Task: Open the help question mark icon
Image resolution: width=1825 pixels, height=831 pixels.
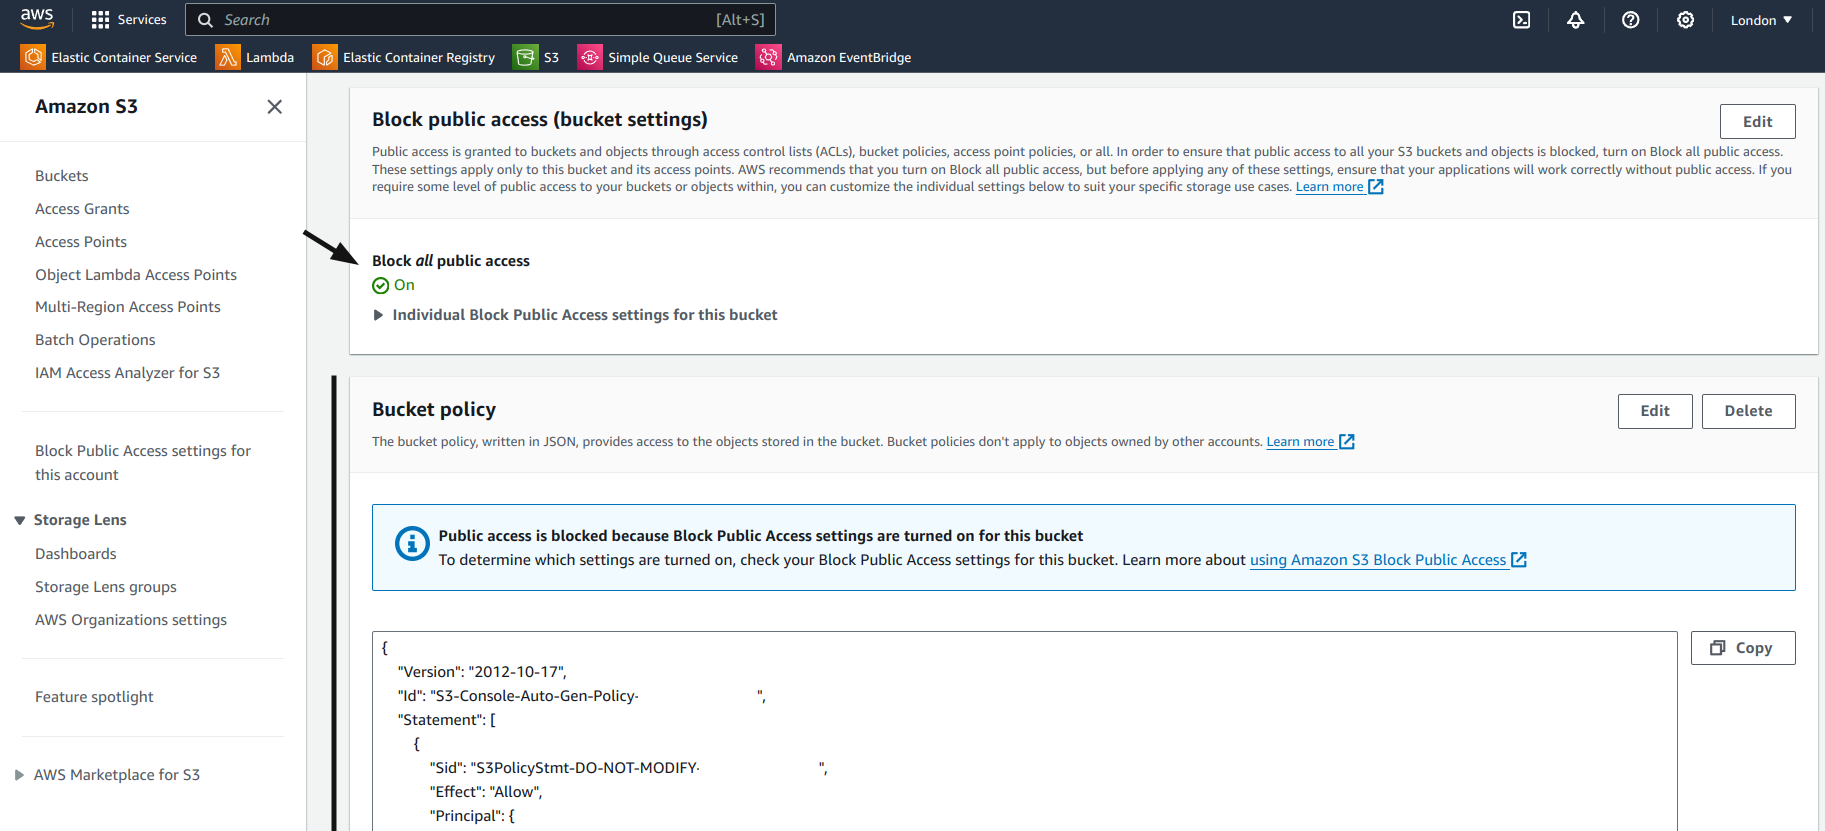Action: pyautogui.click(x=1631, y=20)
